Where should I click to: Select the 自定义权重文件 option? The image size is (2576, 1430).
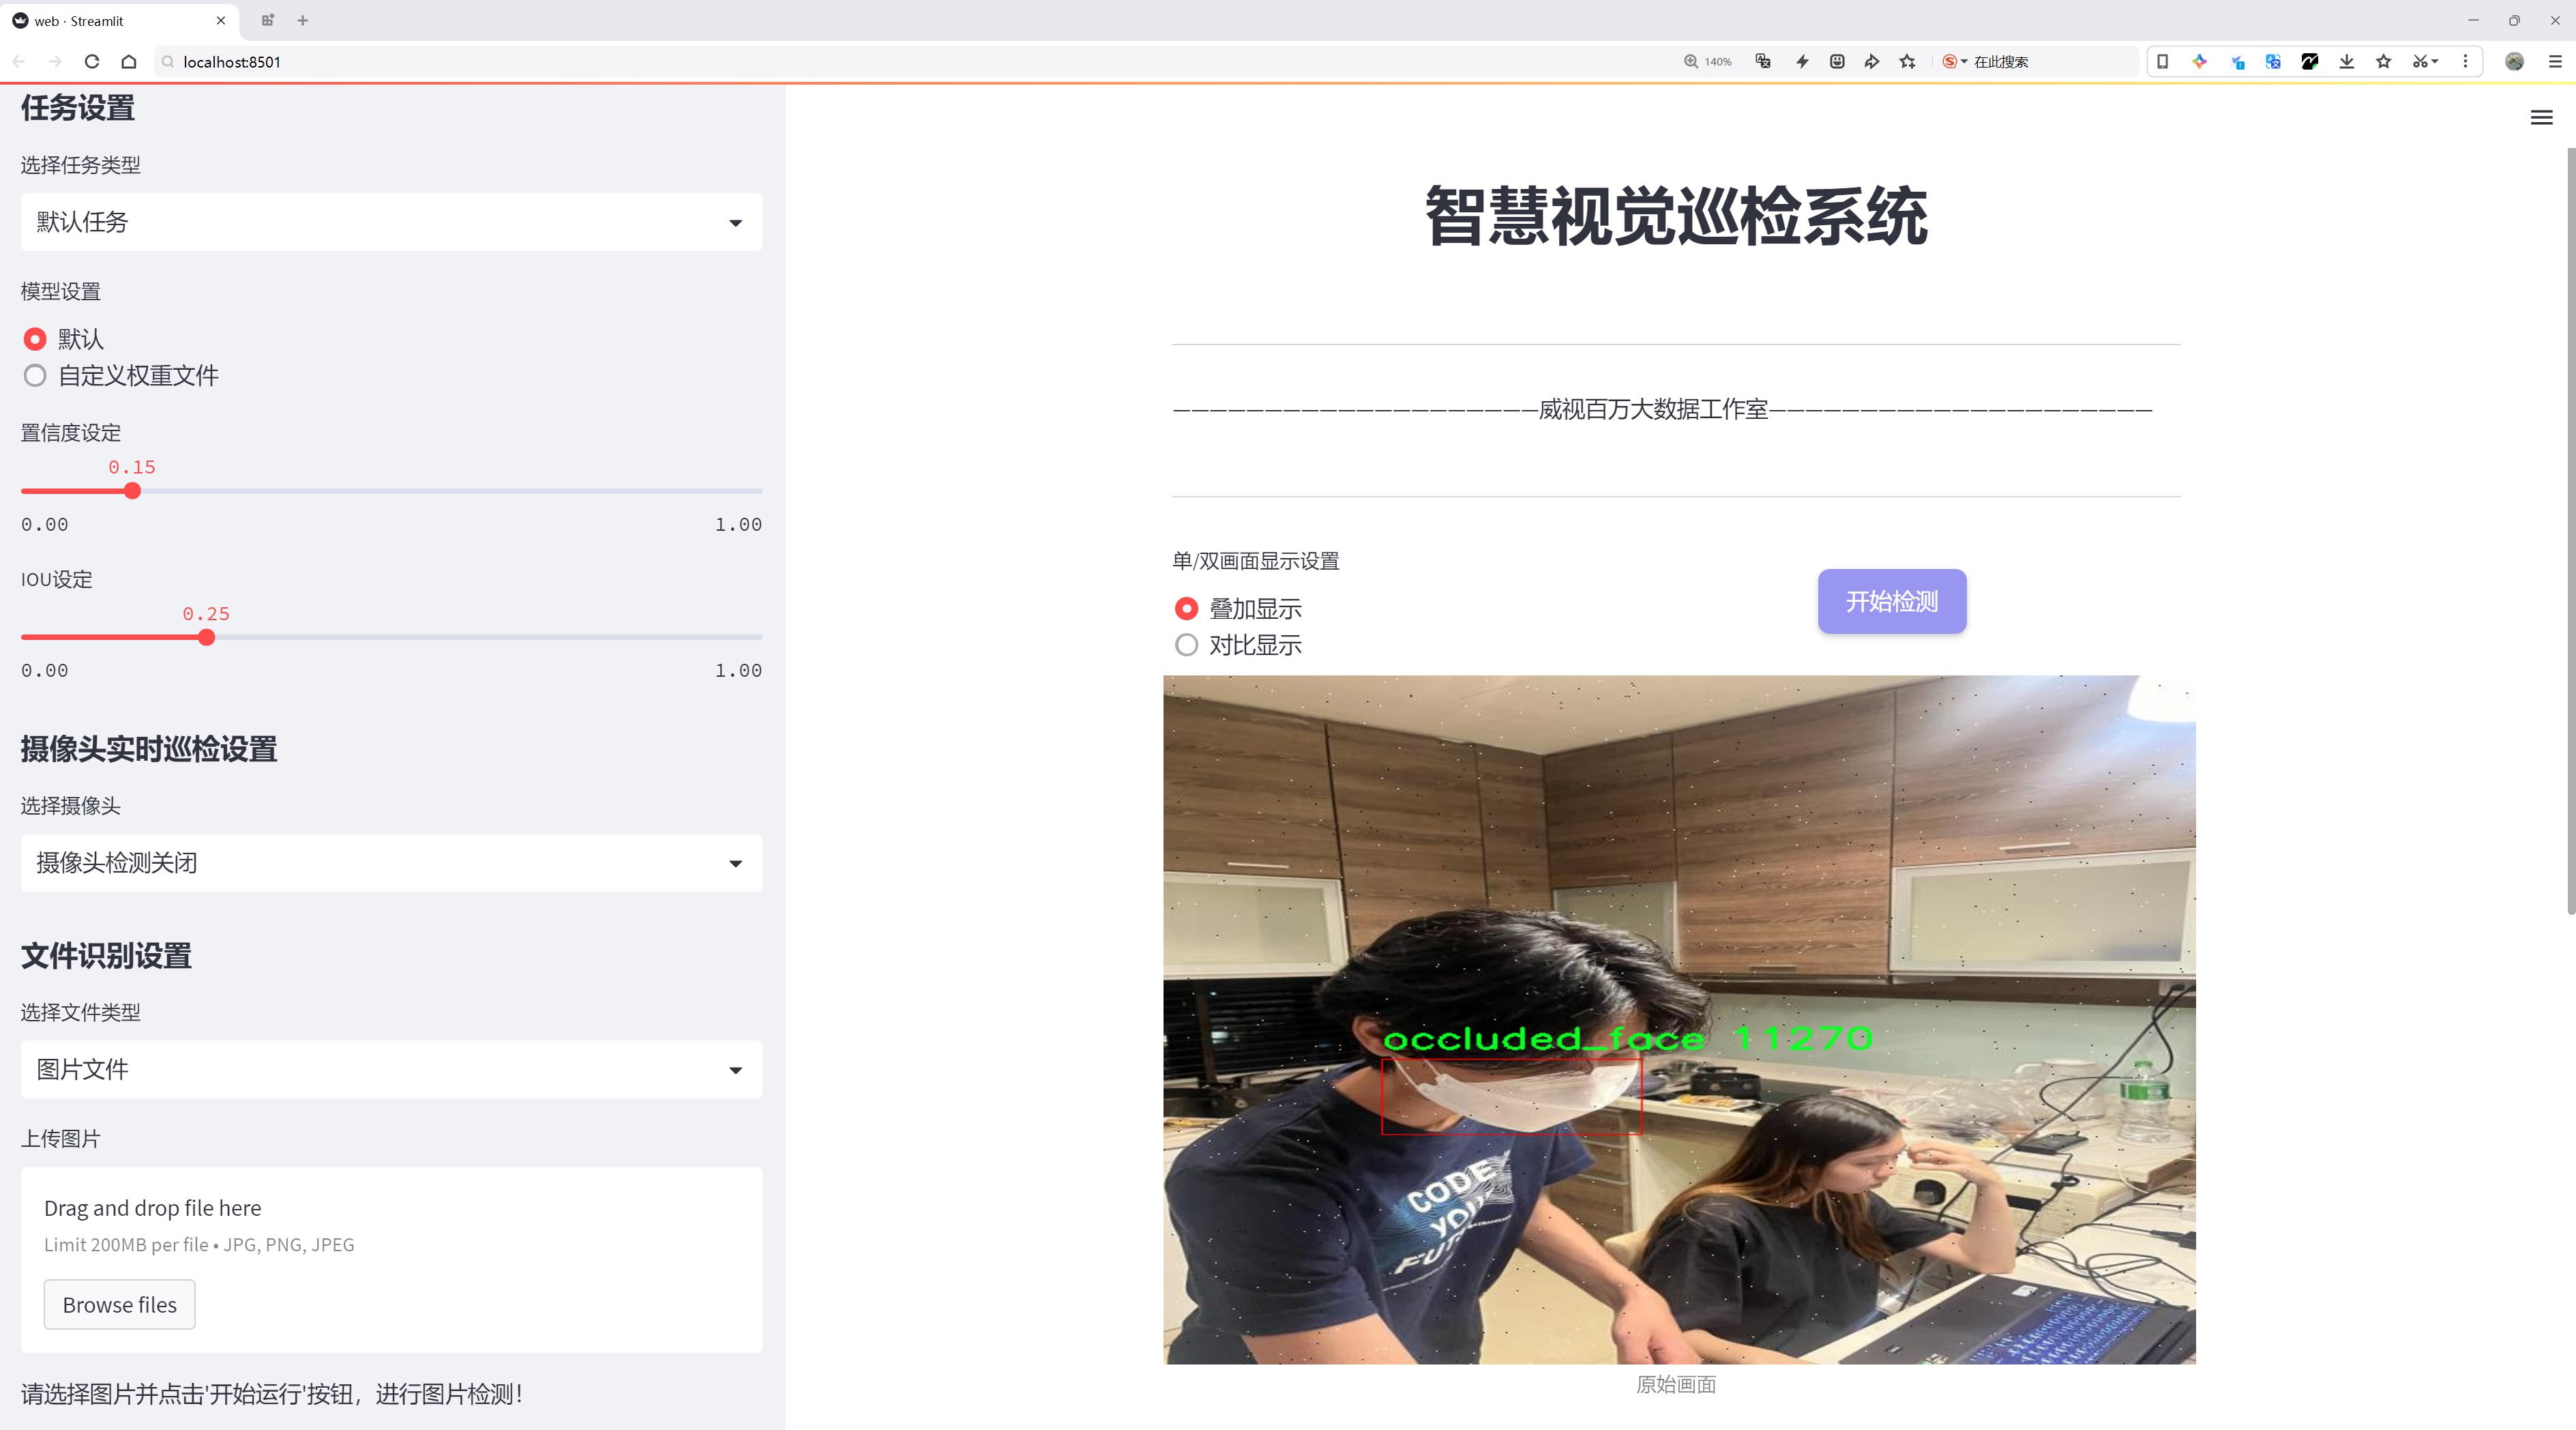pyautogui.click(x=35, y=375)
